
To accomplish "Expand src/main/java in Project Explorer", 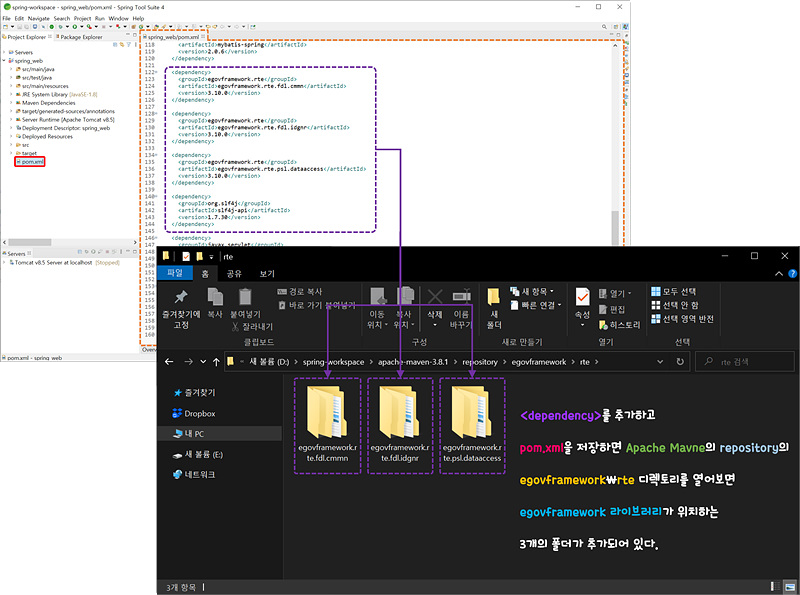I will [11, 69].
